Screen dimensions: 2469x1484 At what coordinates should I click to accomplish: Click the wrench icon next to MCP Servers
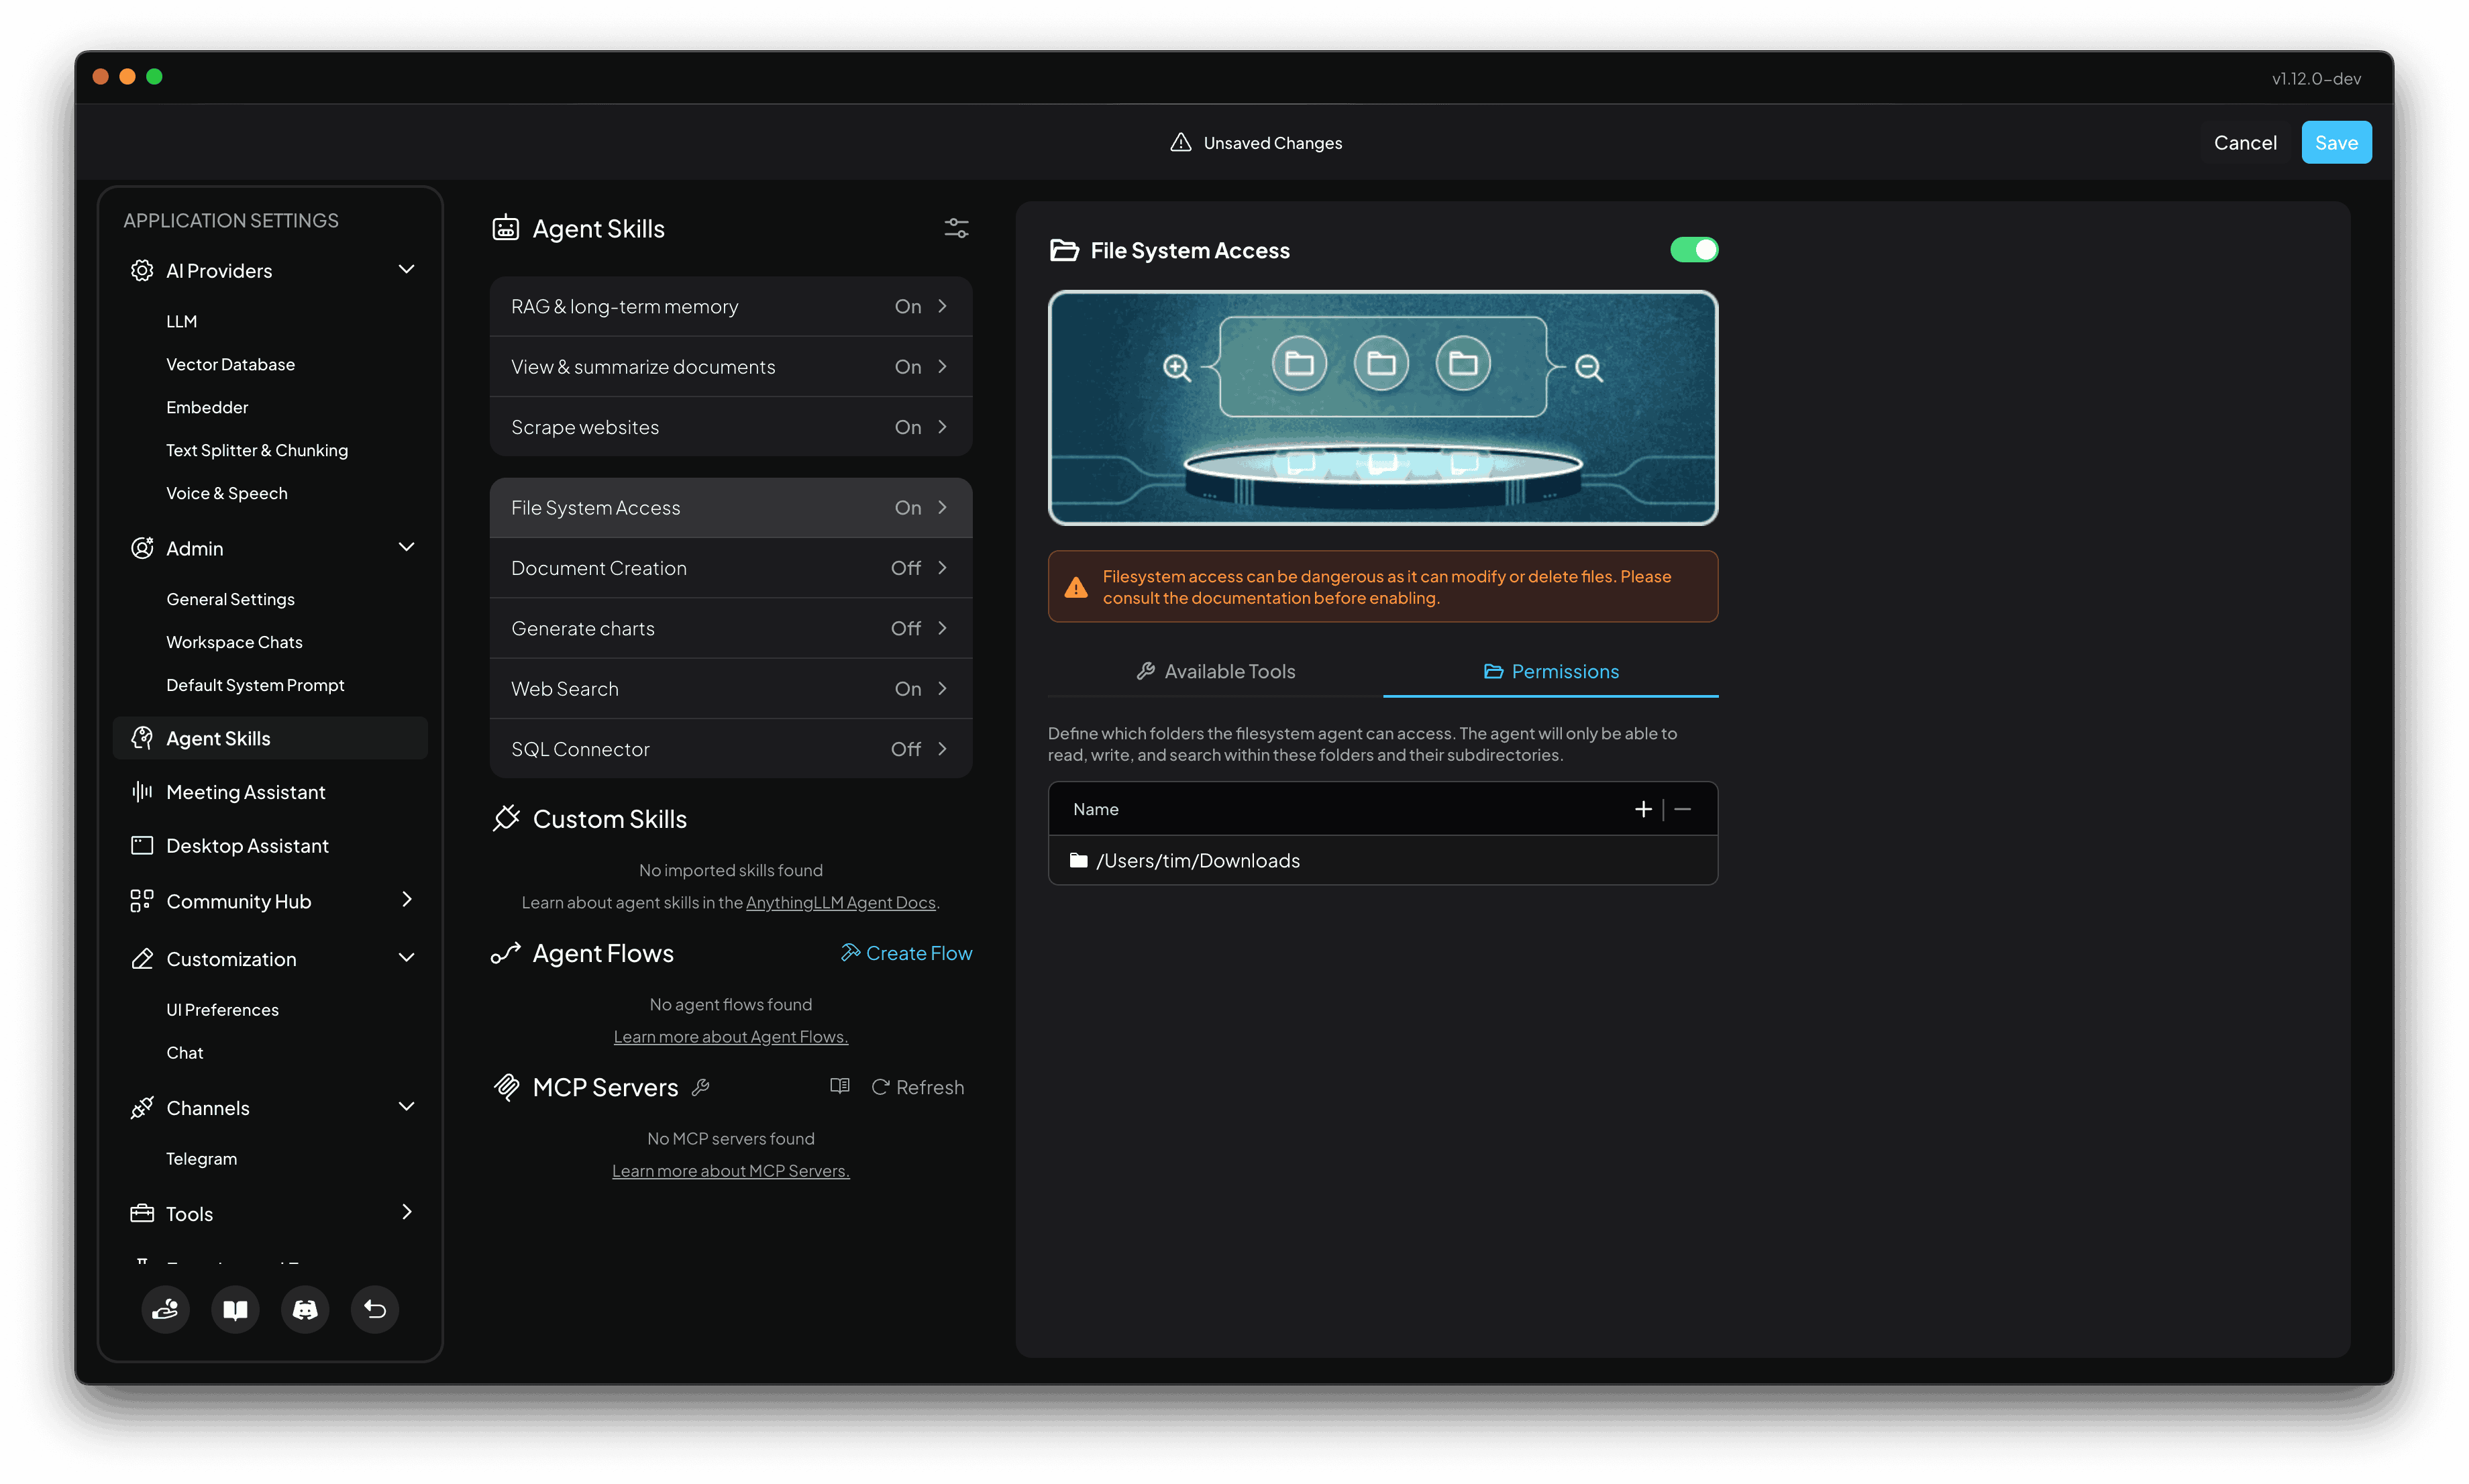701,1087
